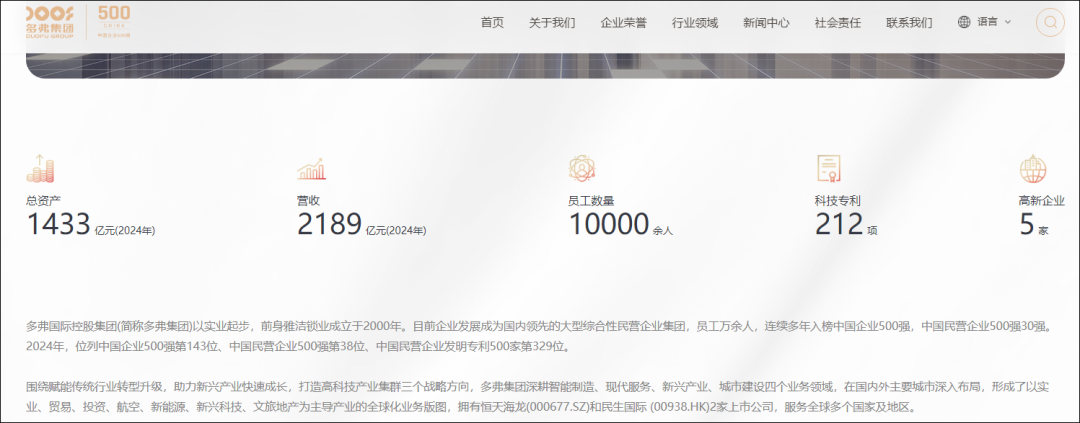Click the 科技专利 label

click(838, 200)
